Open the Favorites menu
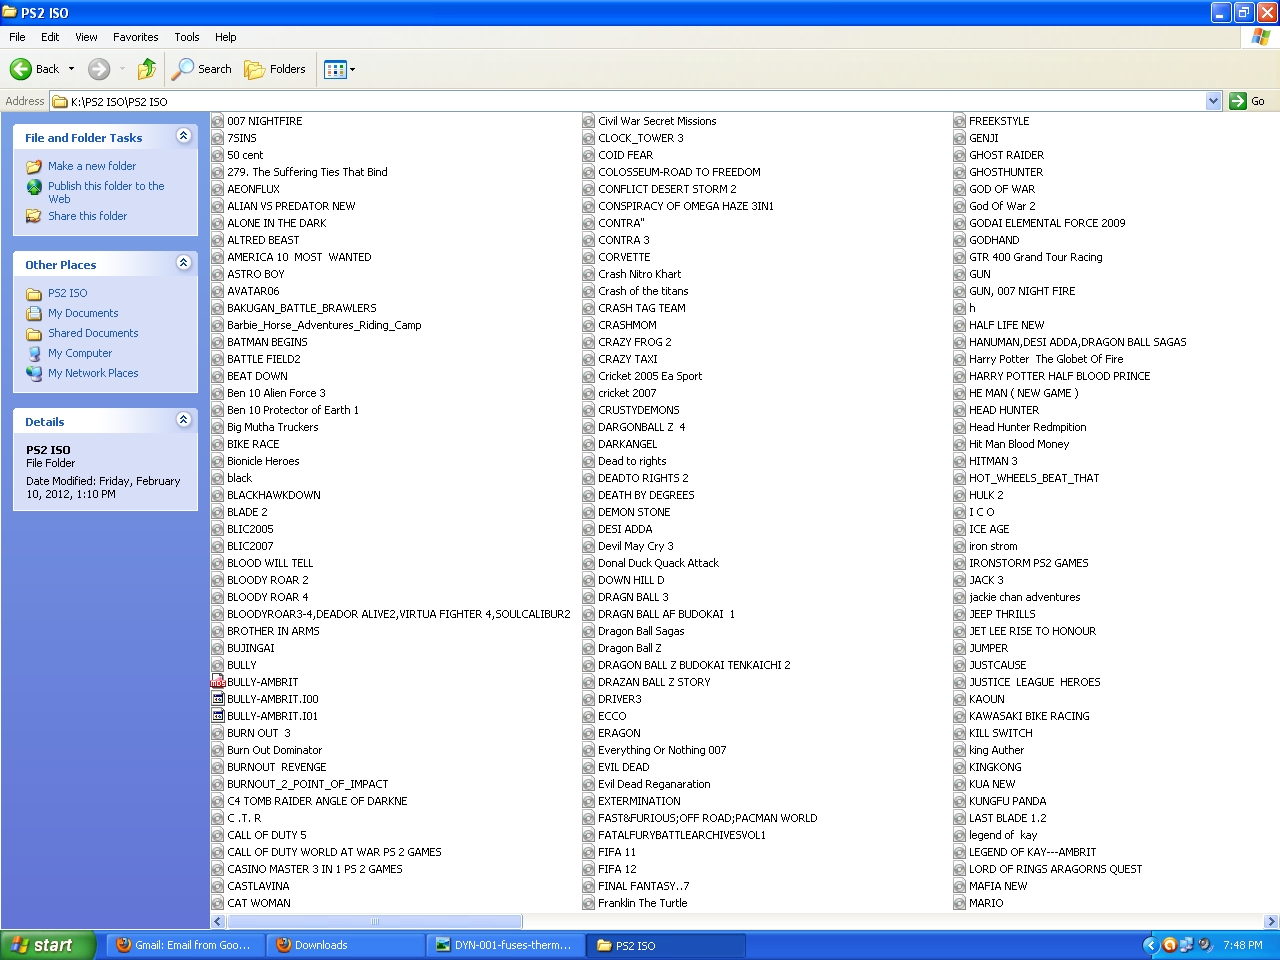Viewport: 1280px width, 960px height. click(135, 37)
